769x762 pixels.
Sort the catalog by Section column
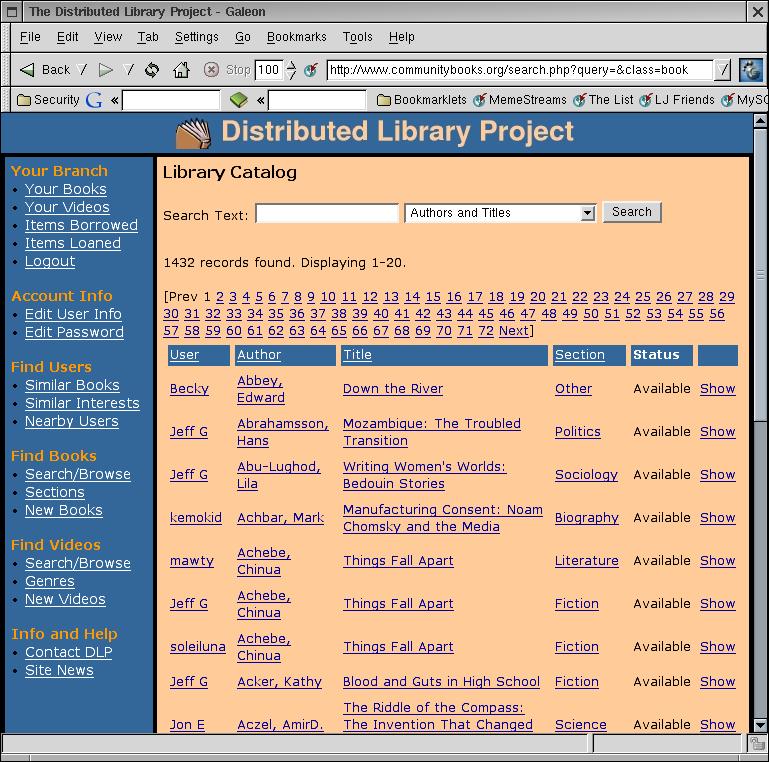point(580,355)
